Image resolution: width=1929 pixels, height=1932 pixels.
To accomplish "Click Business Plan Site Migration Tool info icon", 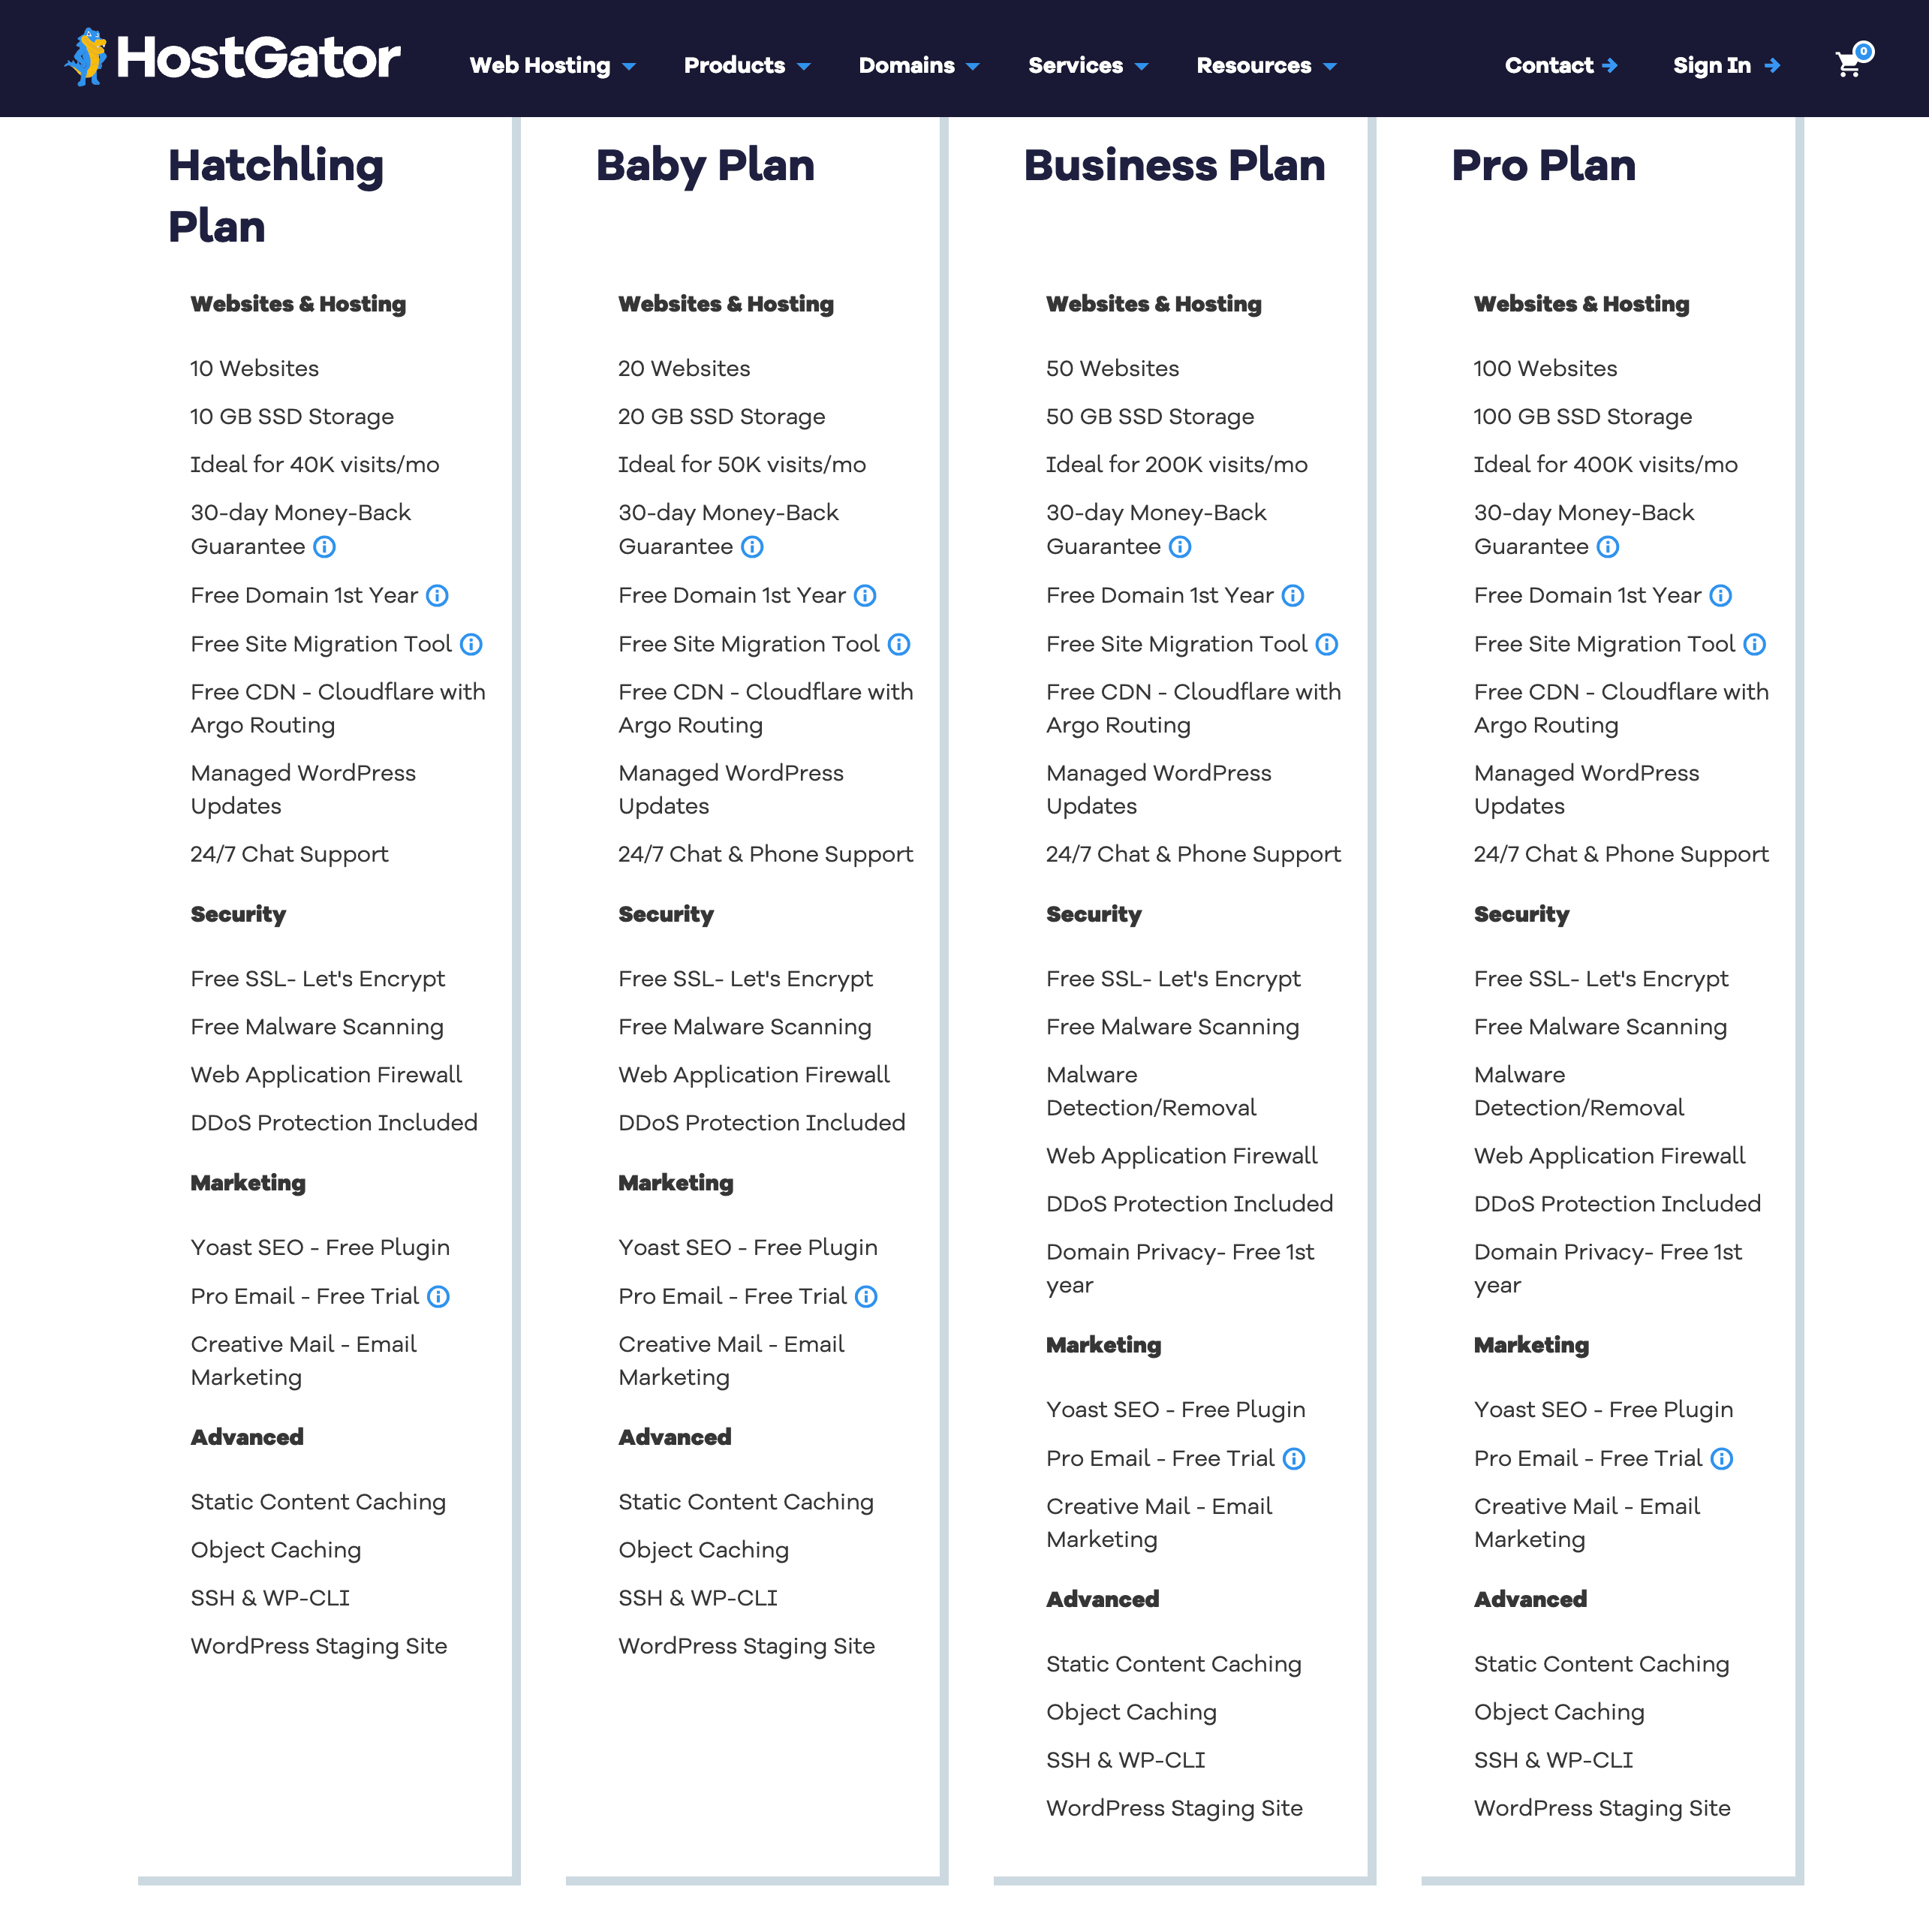I will [1326, 645].
